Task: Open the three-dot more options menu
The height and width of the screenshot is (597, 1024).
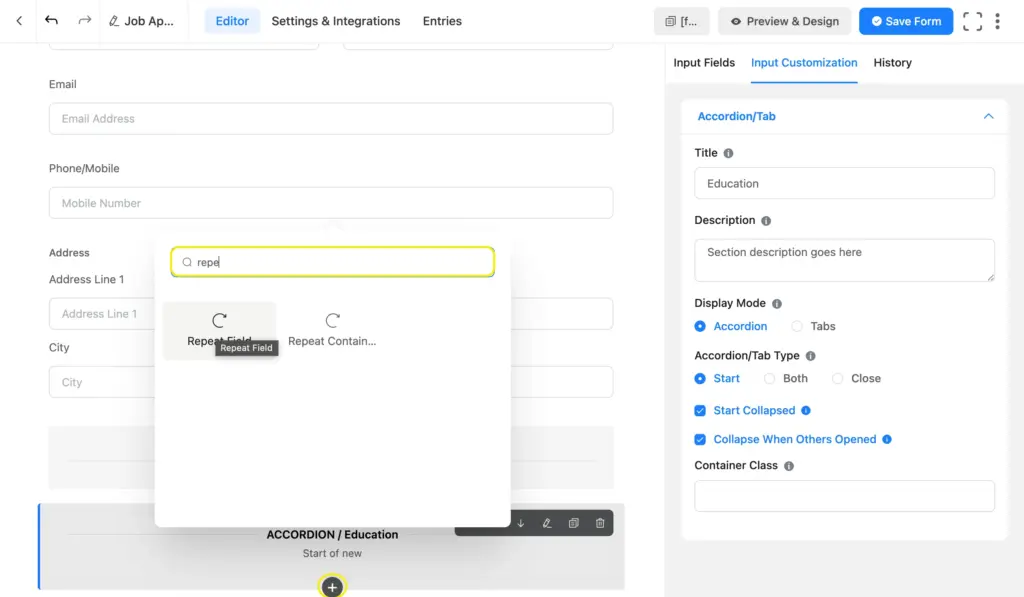Action: 997,21
